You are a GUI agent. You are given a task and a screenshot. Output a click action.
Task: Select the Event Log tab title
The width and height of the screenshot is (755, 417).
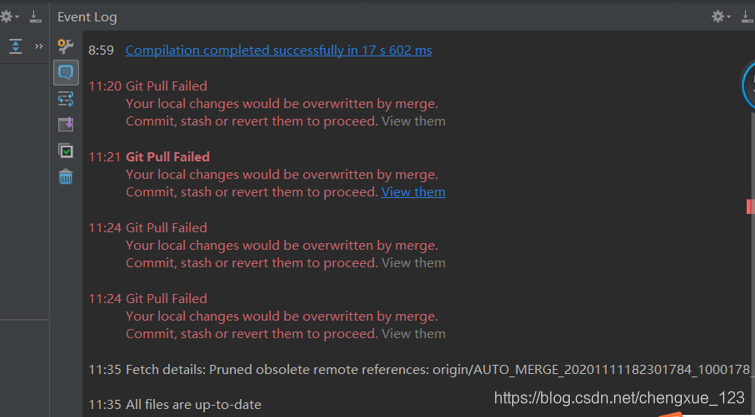[87, 17]
